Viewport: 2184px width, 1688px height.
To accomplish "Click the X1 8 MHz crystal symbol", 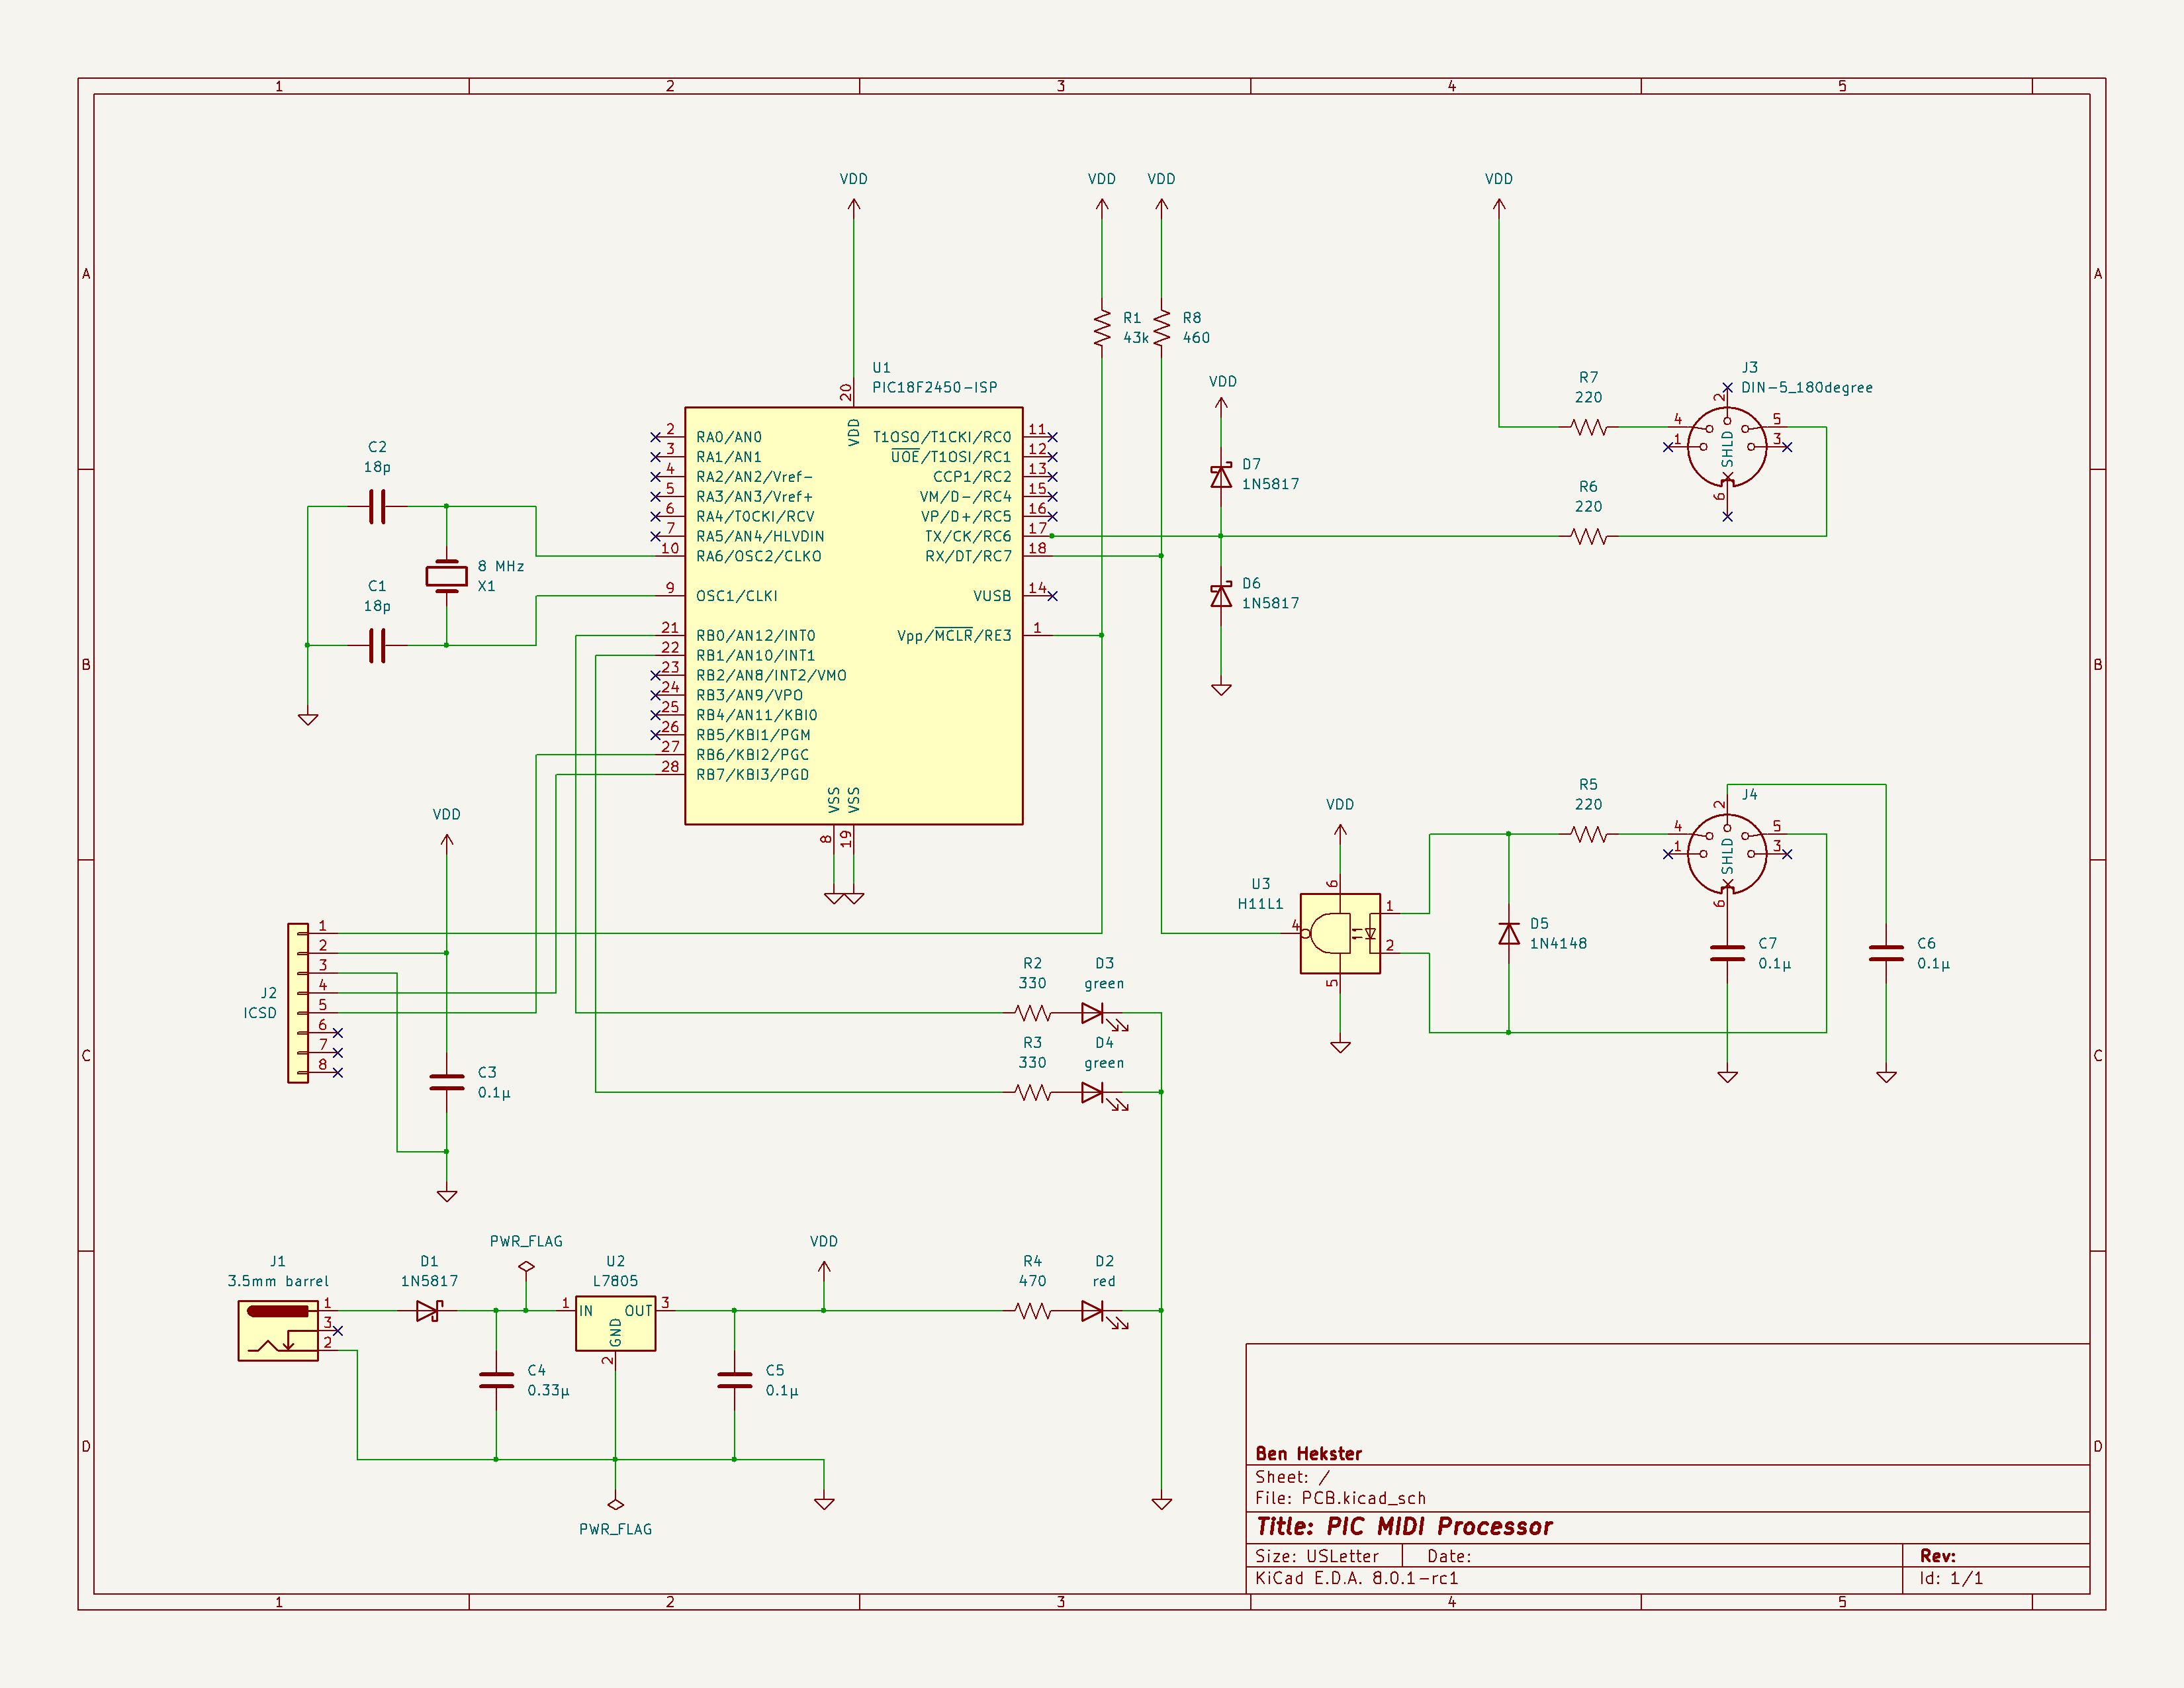I will (x=446, y=576).
